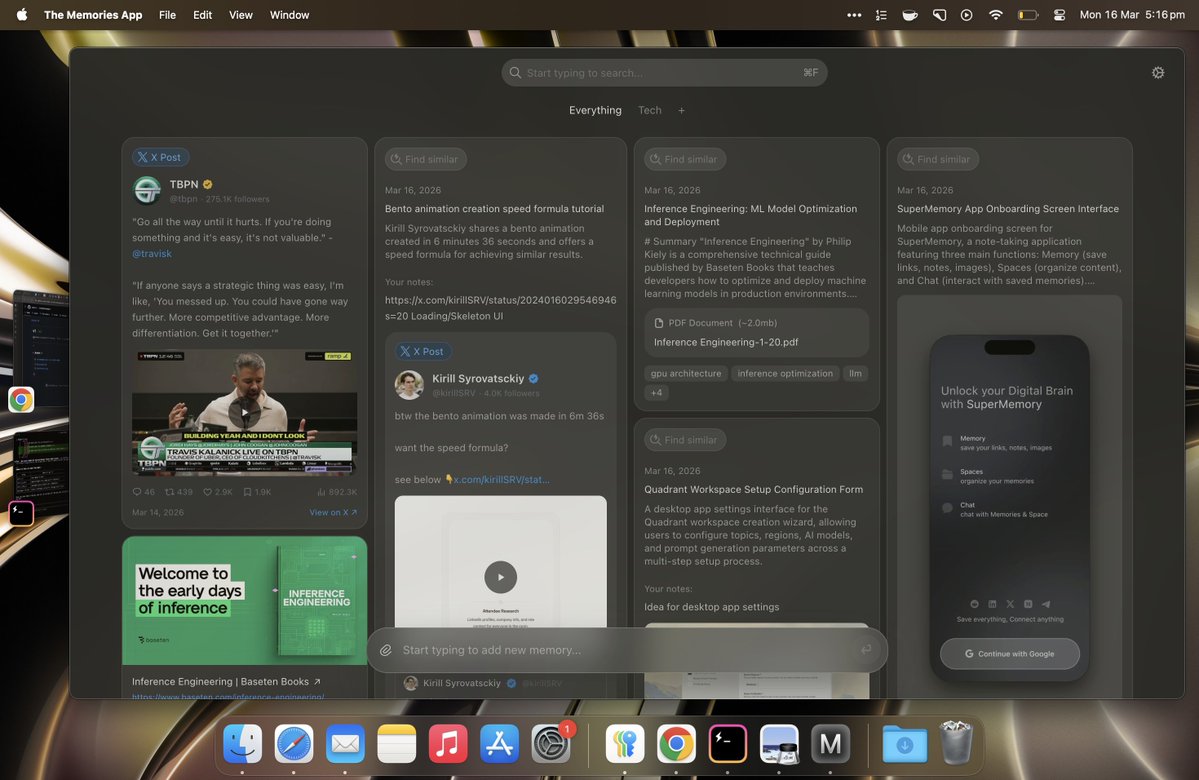Open the View menu
Viewport: 1199px width, 780px height.
[241, 15]
